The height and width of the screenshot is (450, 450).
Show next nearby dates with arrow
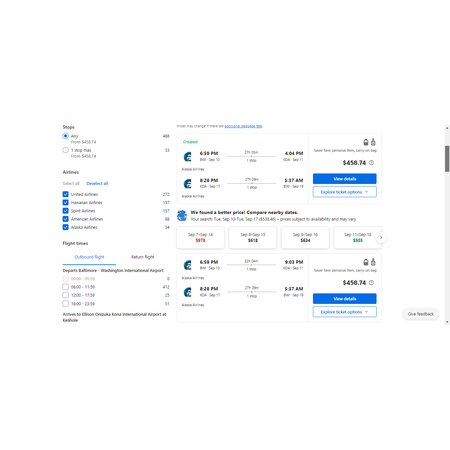click(x=381, y=237)
